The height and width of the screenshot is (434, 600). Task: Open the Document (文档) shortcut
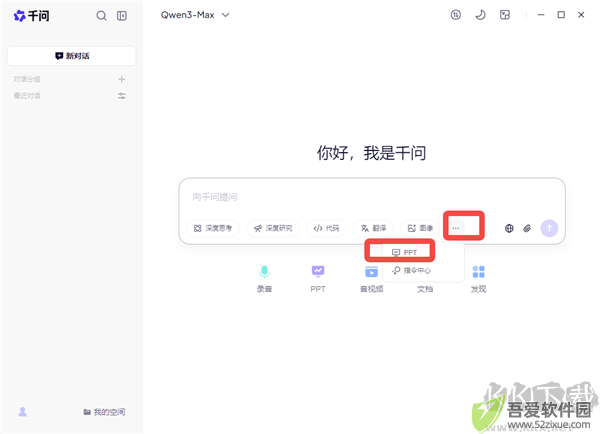pos(425,289)
